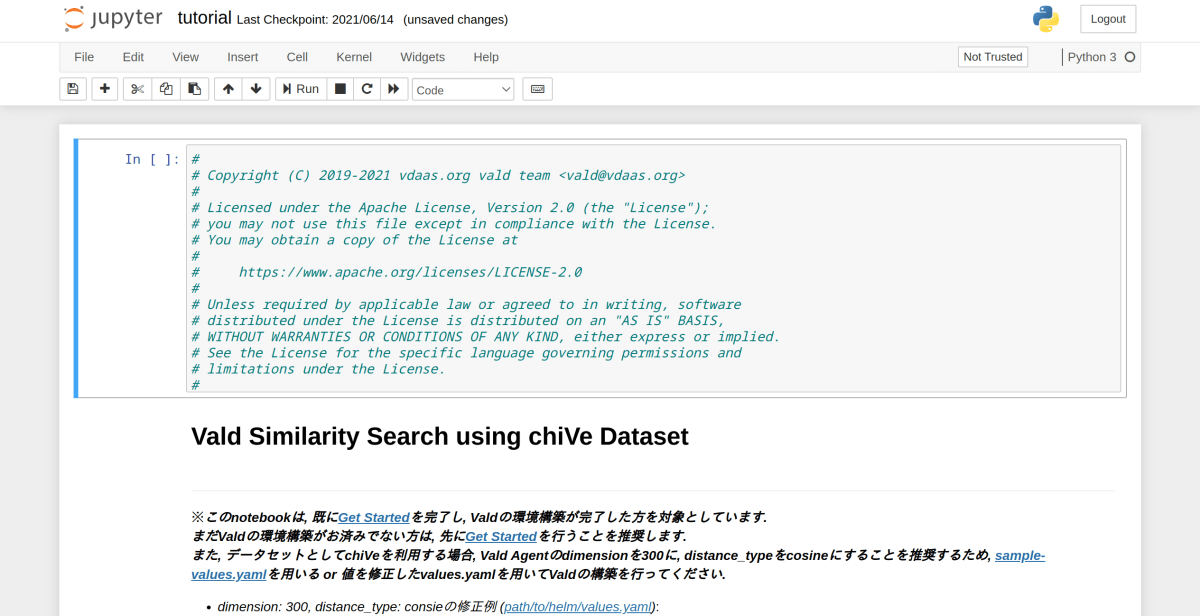Click inside the license comment code cell

point(653,268)
